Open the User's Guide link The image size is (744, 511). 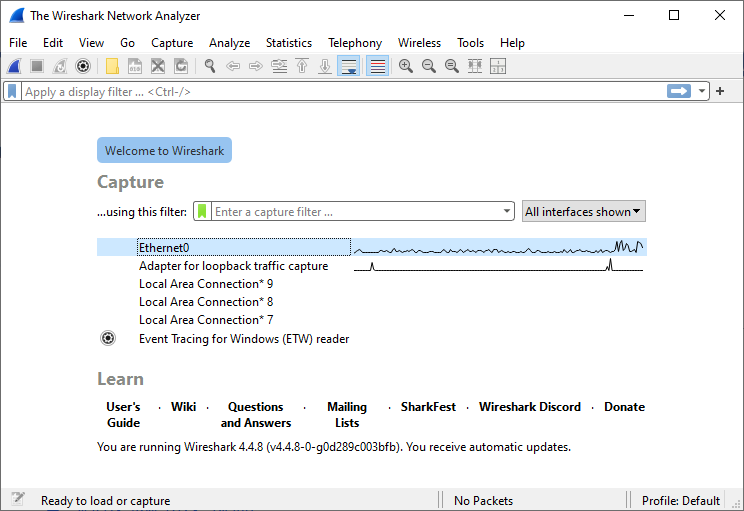(x=123, y=415)
